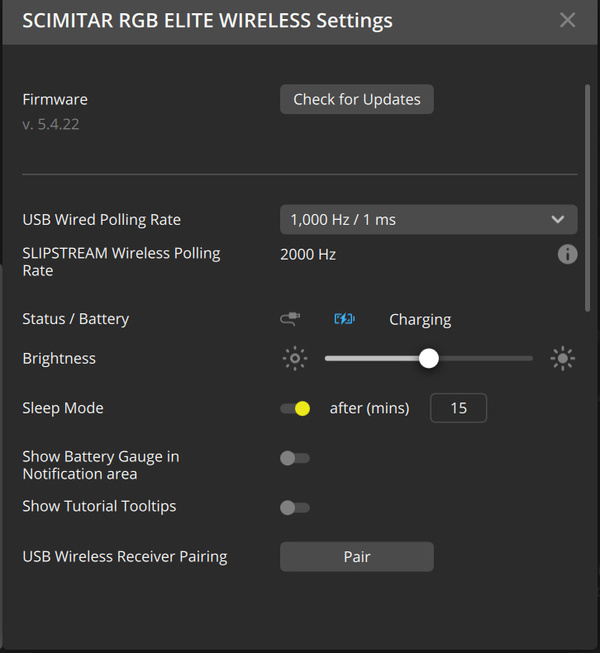Open the USB Wired Polling Rate dropdown

coord(428,219)
